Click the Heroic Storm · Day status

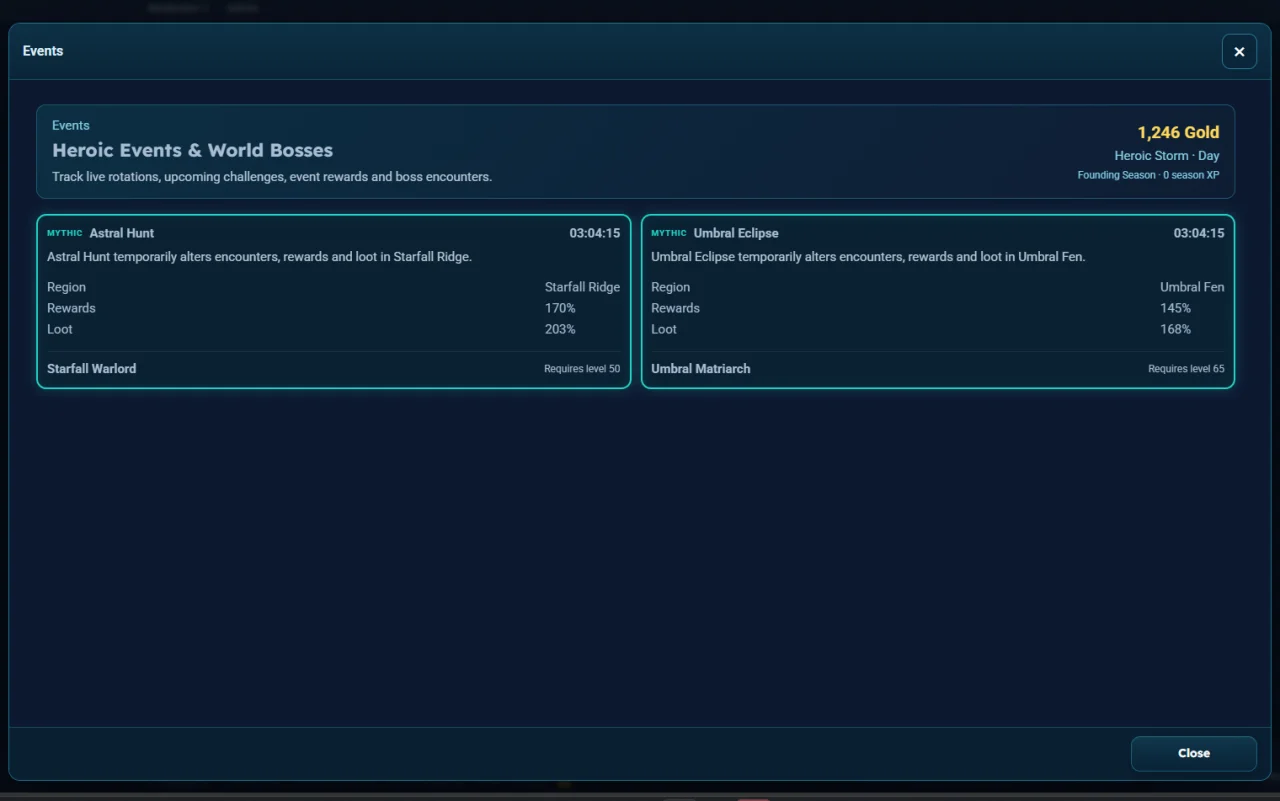tap(1167, 156)
